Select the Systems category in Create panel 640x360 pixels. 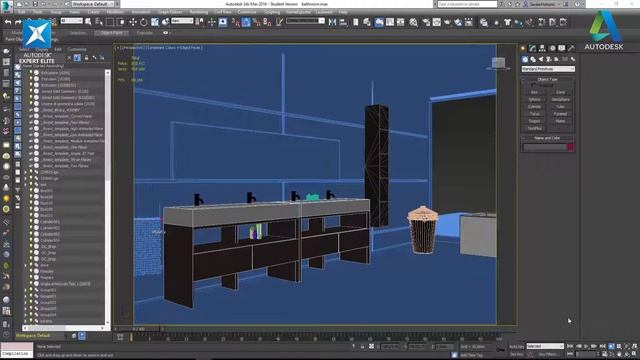573,59
